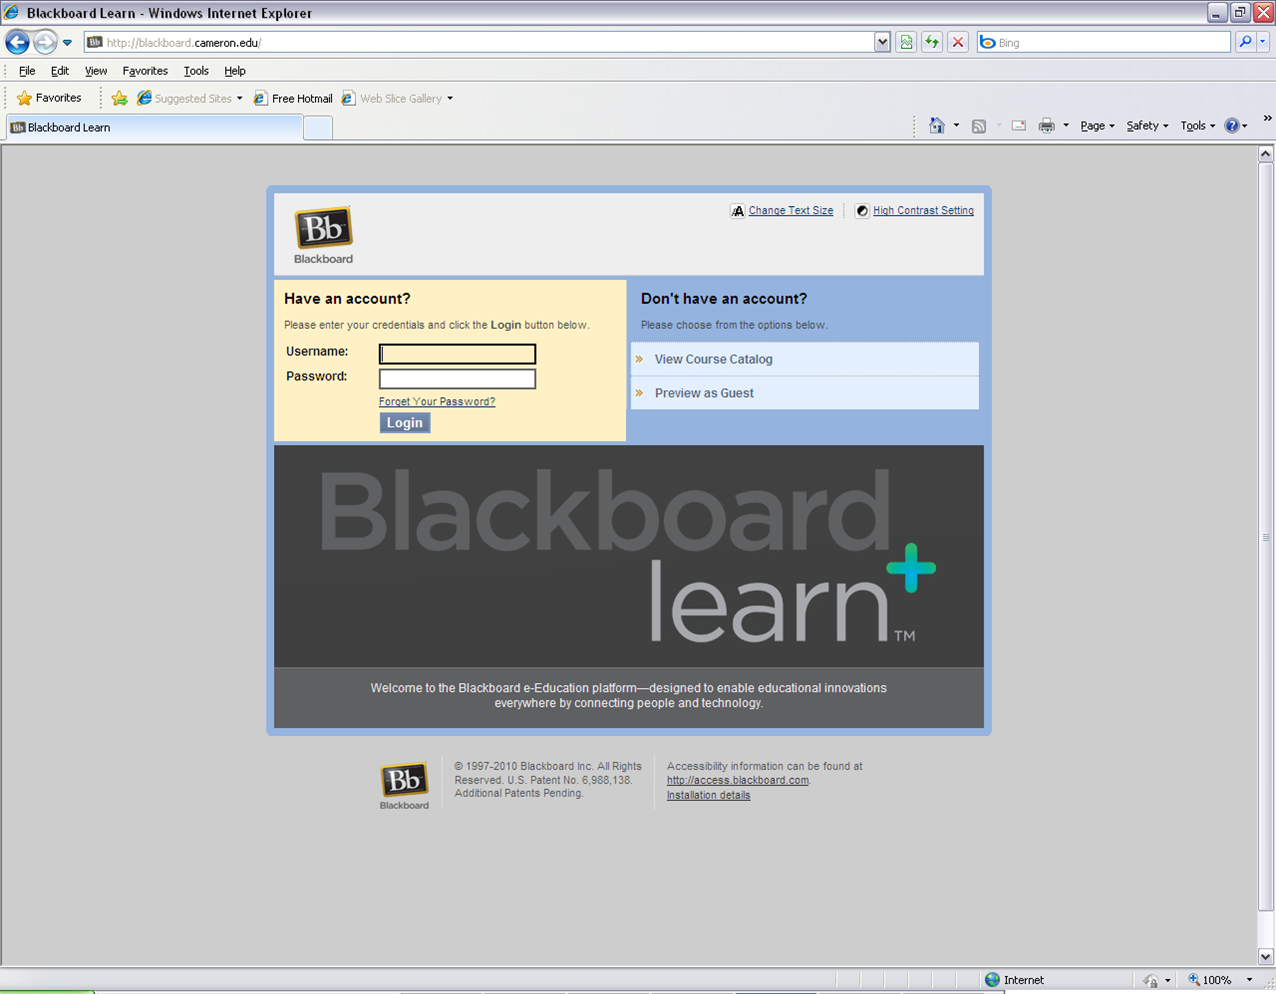Open the Tools menu in menu bar
The width and height of the screenshot is (1276, 994).
[196, 71]
